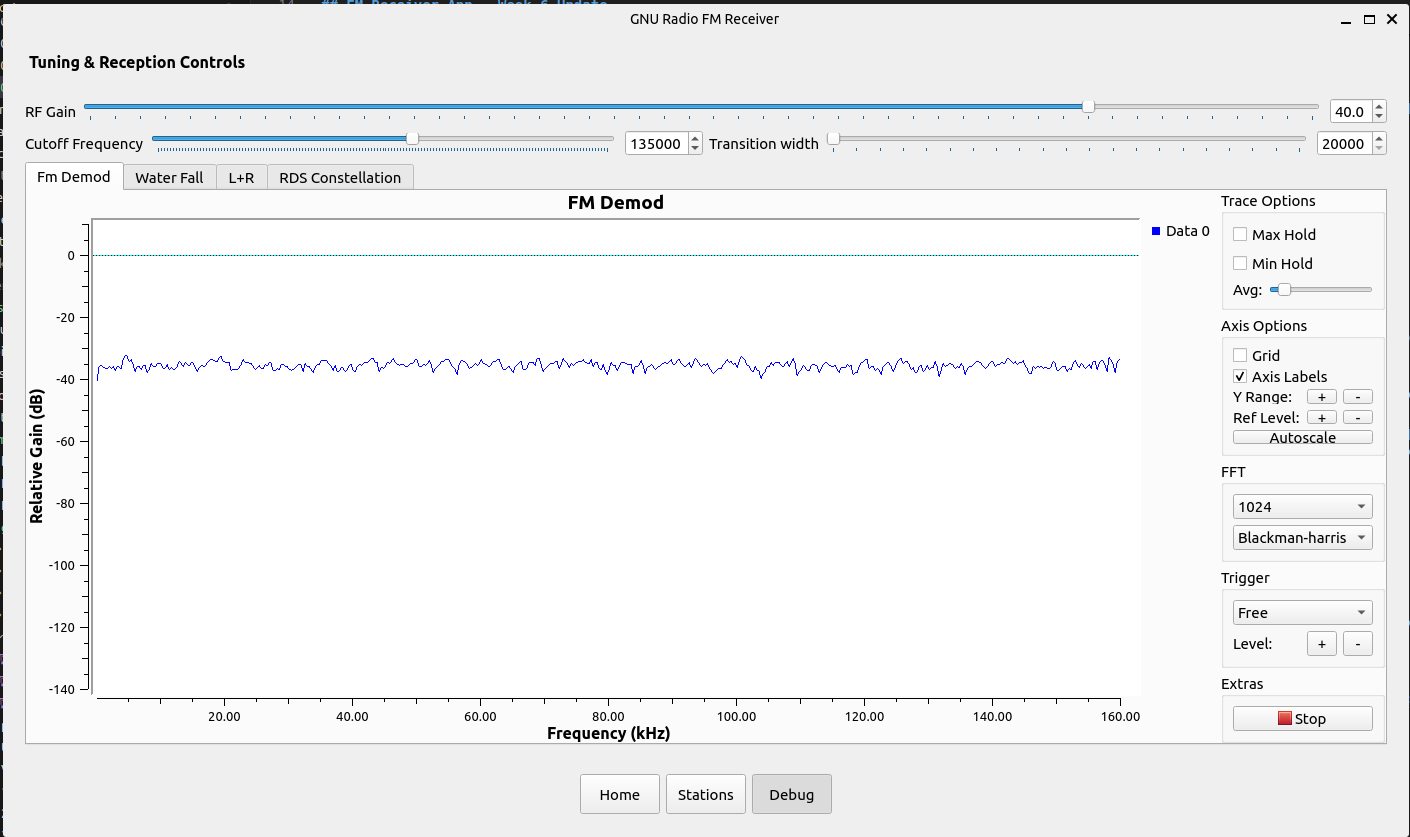Uncheck the Axis Labels checkbox
1410x837 pixels.
coord(1240,376)
